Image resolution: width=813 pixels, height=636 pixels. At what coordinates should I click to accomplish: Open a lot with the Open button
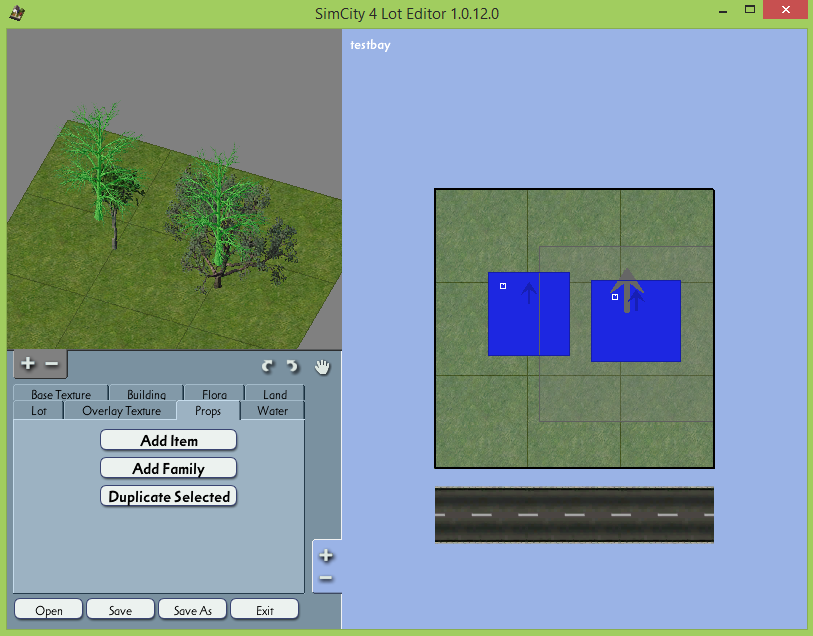49,610
